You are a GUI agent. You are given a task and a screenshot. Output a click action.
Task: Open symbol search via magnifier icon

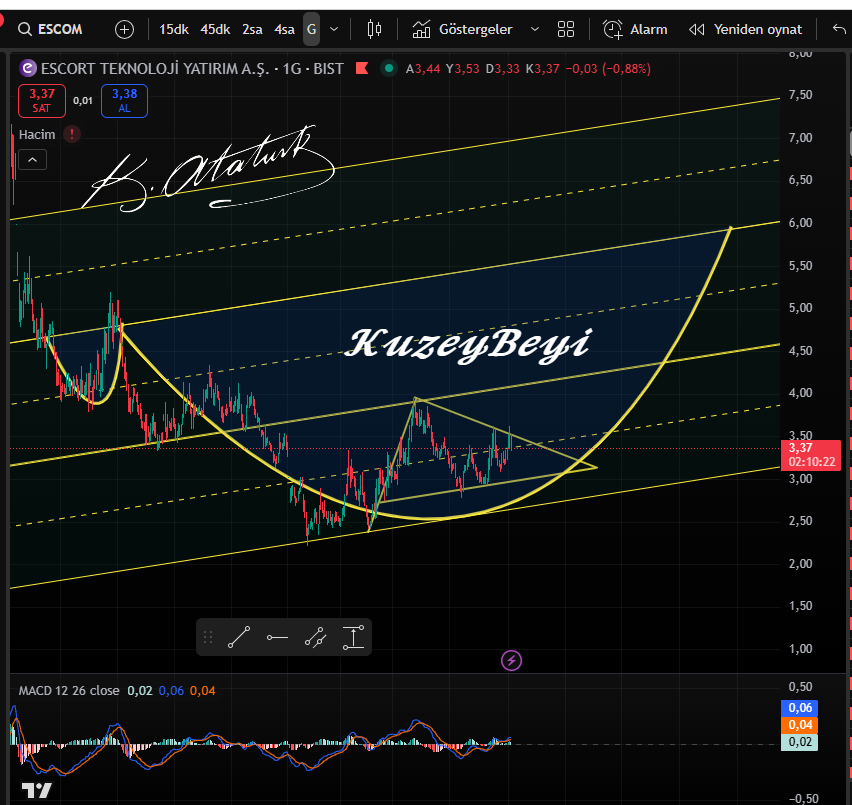coord(24,29)
